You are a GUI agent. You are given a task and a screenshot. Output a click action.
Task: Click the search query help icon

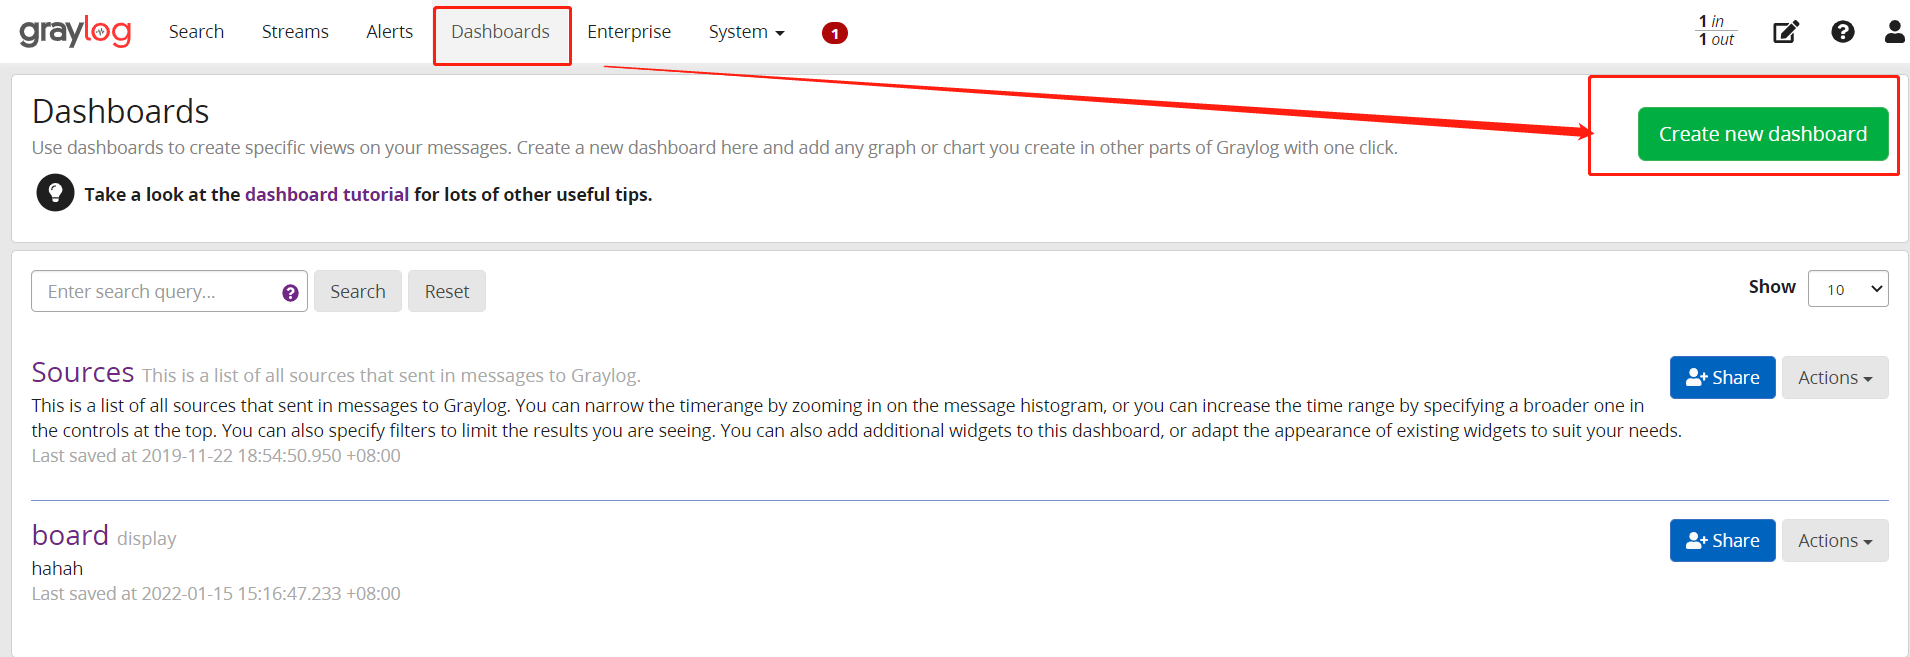[x=290, y=293]
